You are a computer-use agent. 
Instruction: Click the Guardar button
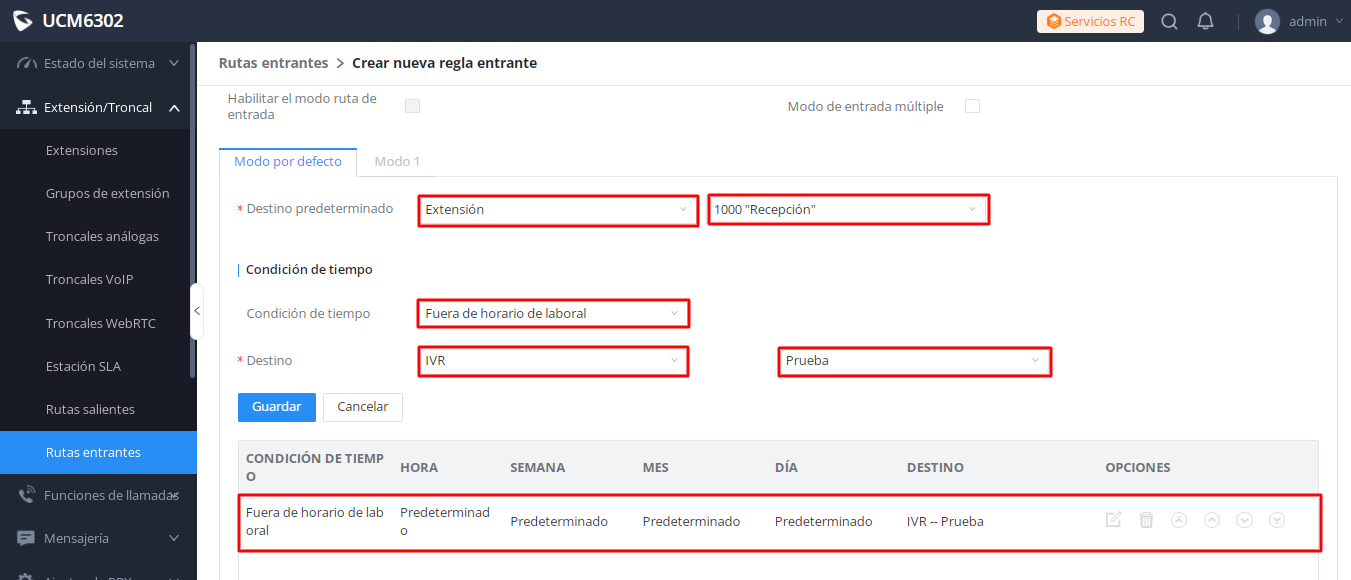[277, 407]
